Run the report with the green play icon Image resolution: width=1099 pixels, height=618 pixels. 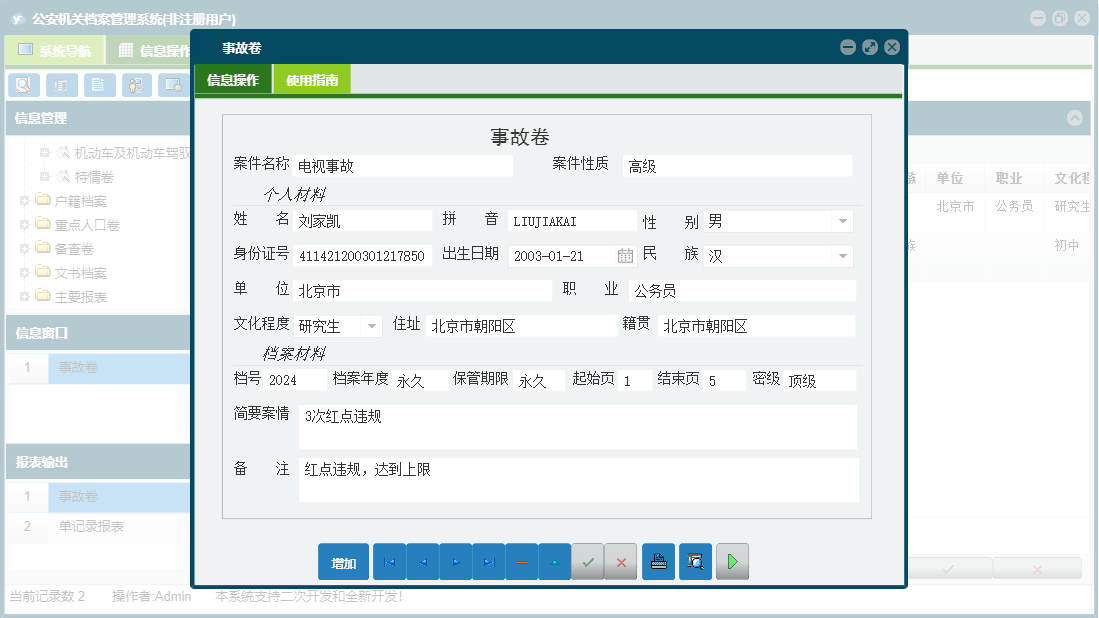click(x=732, y=561)
